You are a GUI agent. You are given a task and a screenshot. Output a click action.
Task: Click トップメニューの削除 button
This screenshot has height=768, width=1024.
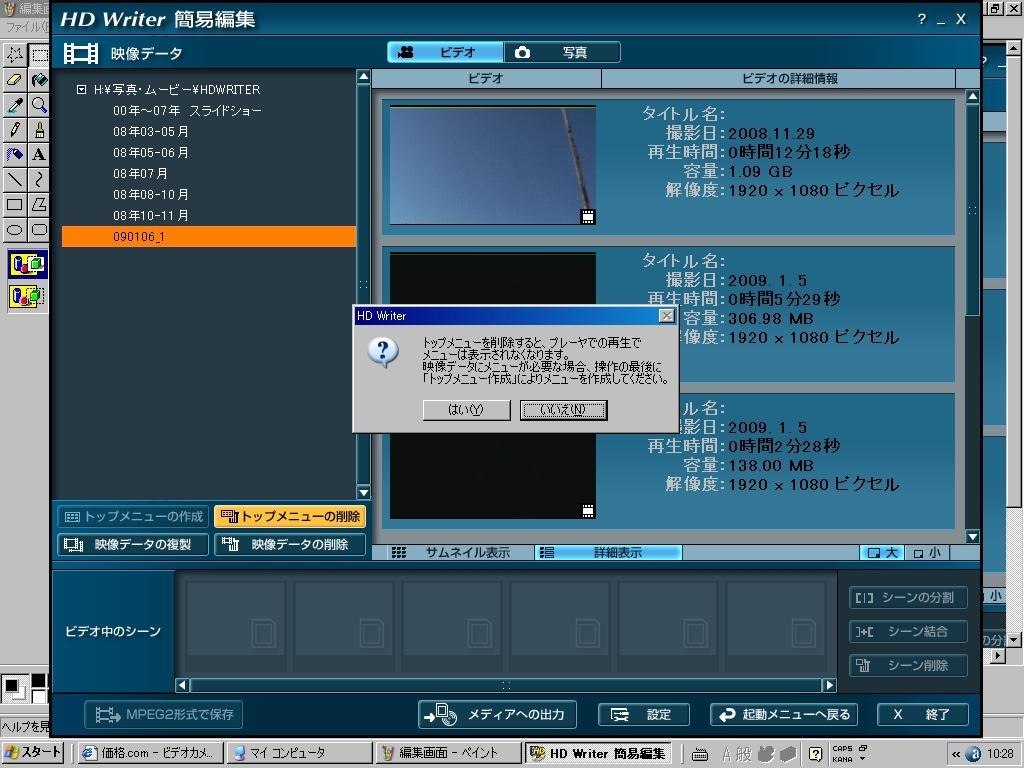pos(290,517)
